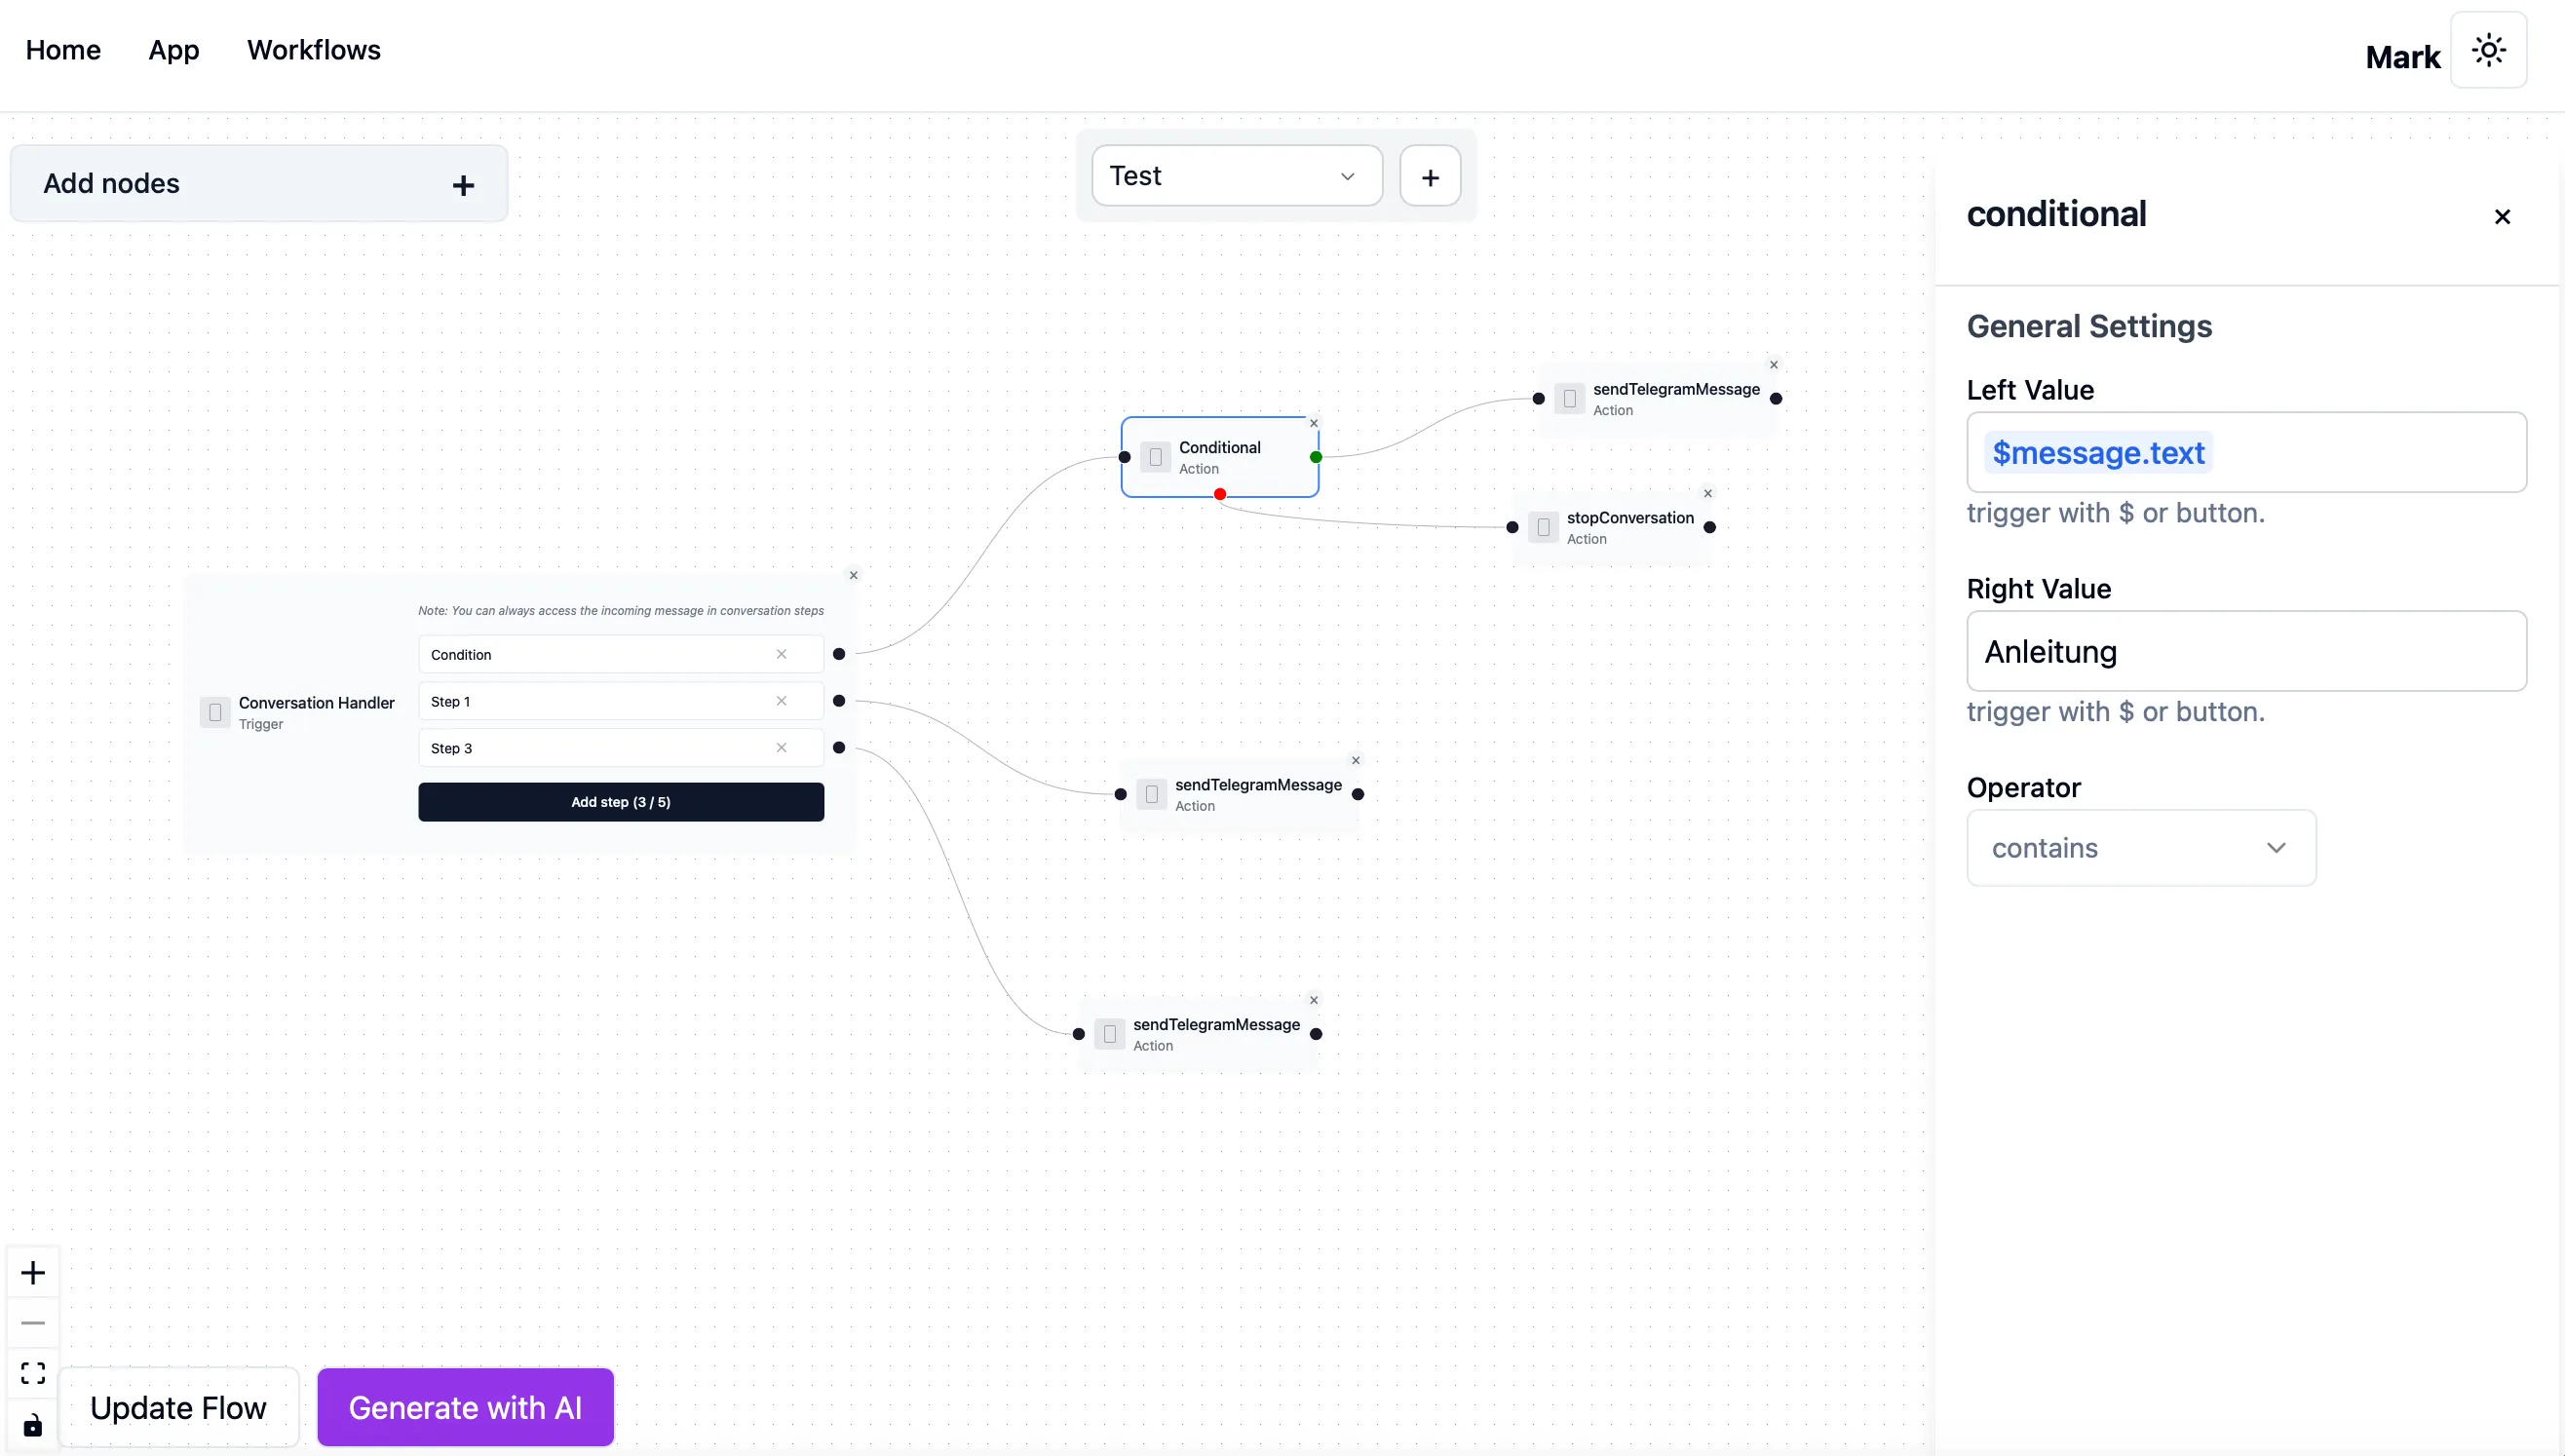Expand the Add nodes panel
Image resolution: width=2565 pixels, height=1456 pixels.
(462, 185)
